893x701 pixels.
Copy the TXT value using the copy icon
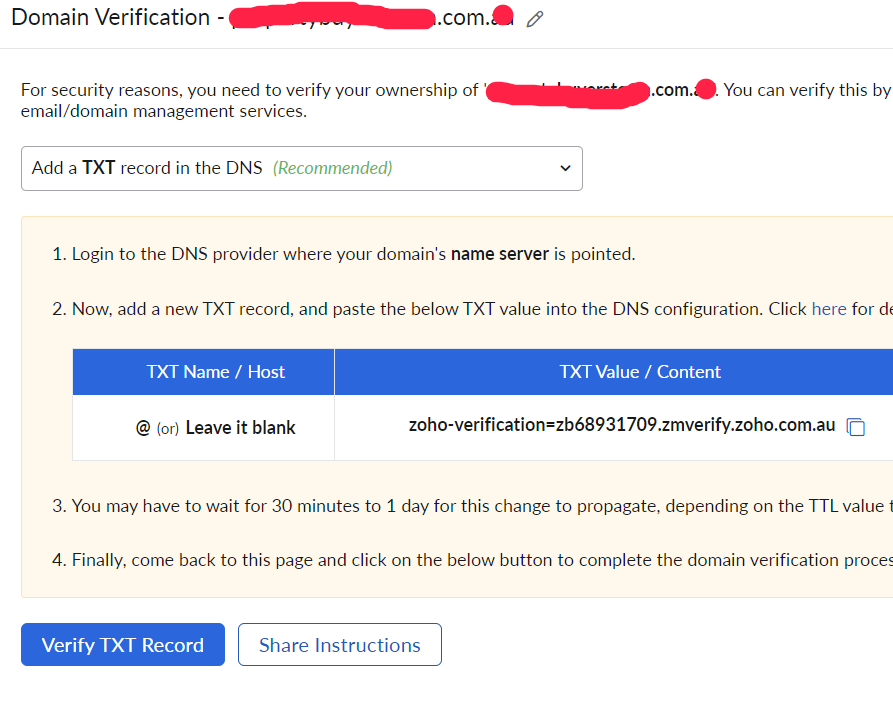click(855, 427)
